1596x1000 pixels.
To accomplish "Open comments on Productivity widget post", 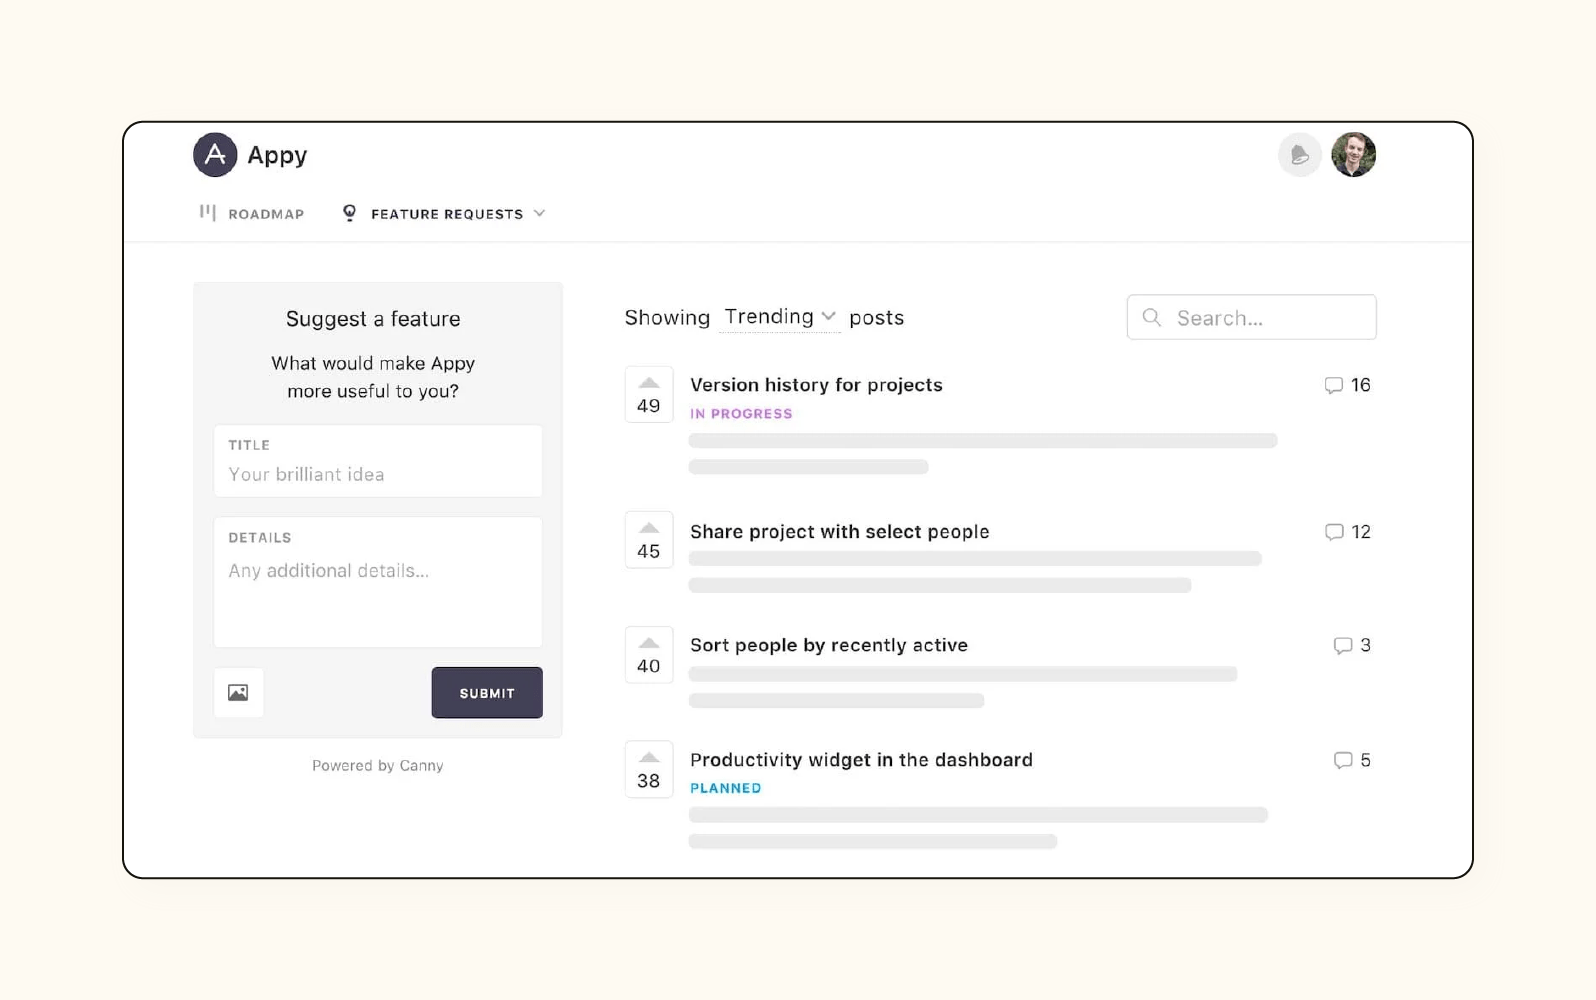I will (1342, 760).
